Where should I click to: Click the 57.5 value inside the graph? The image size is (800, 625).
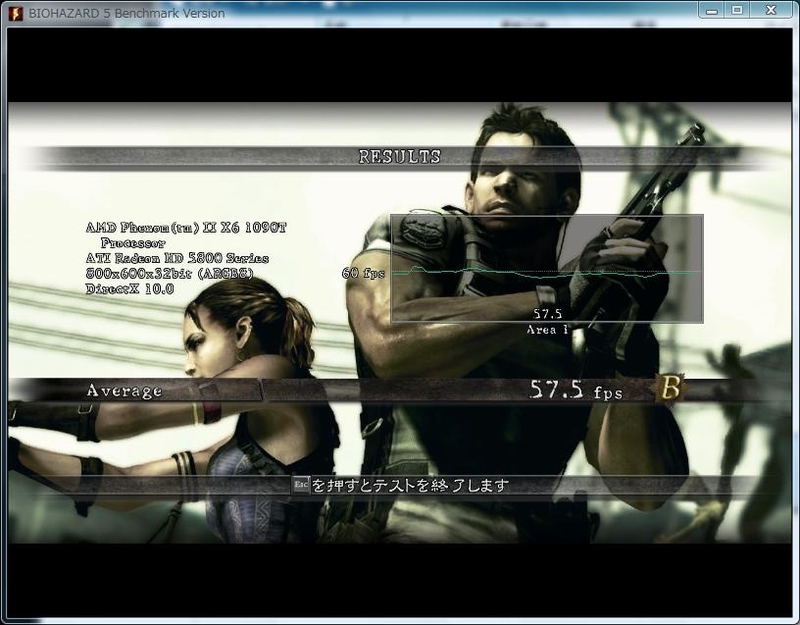click(547, 313)
